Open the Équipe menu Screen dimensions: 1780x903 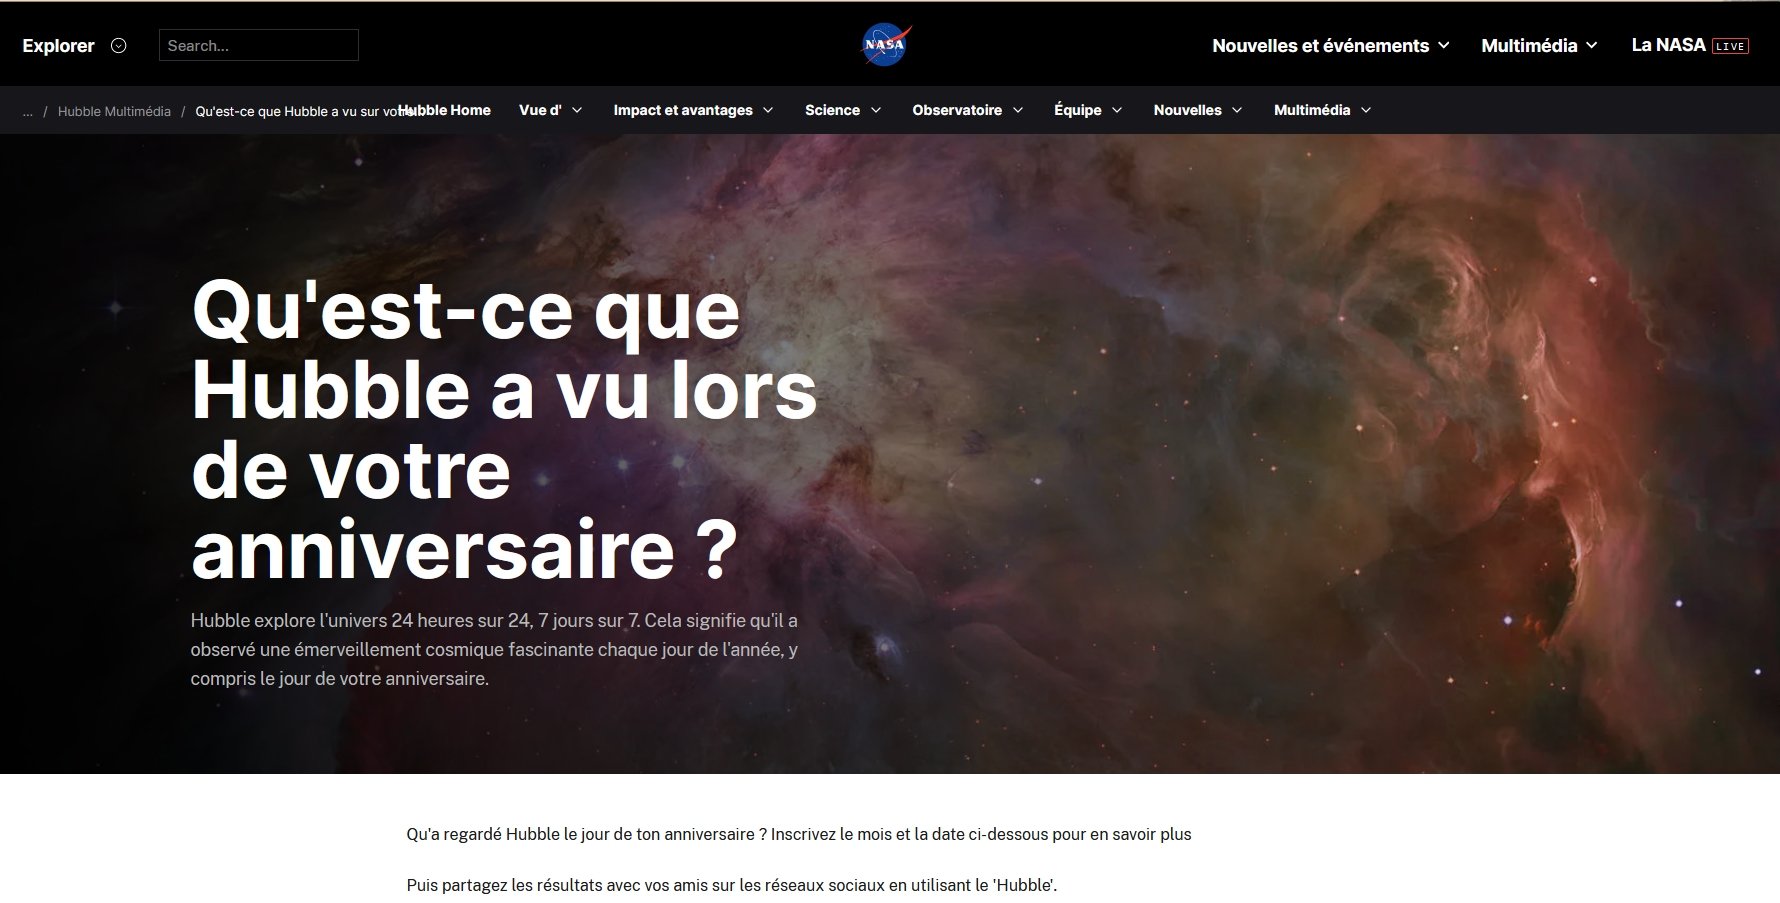[1088, 110]
